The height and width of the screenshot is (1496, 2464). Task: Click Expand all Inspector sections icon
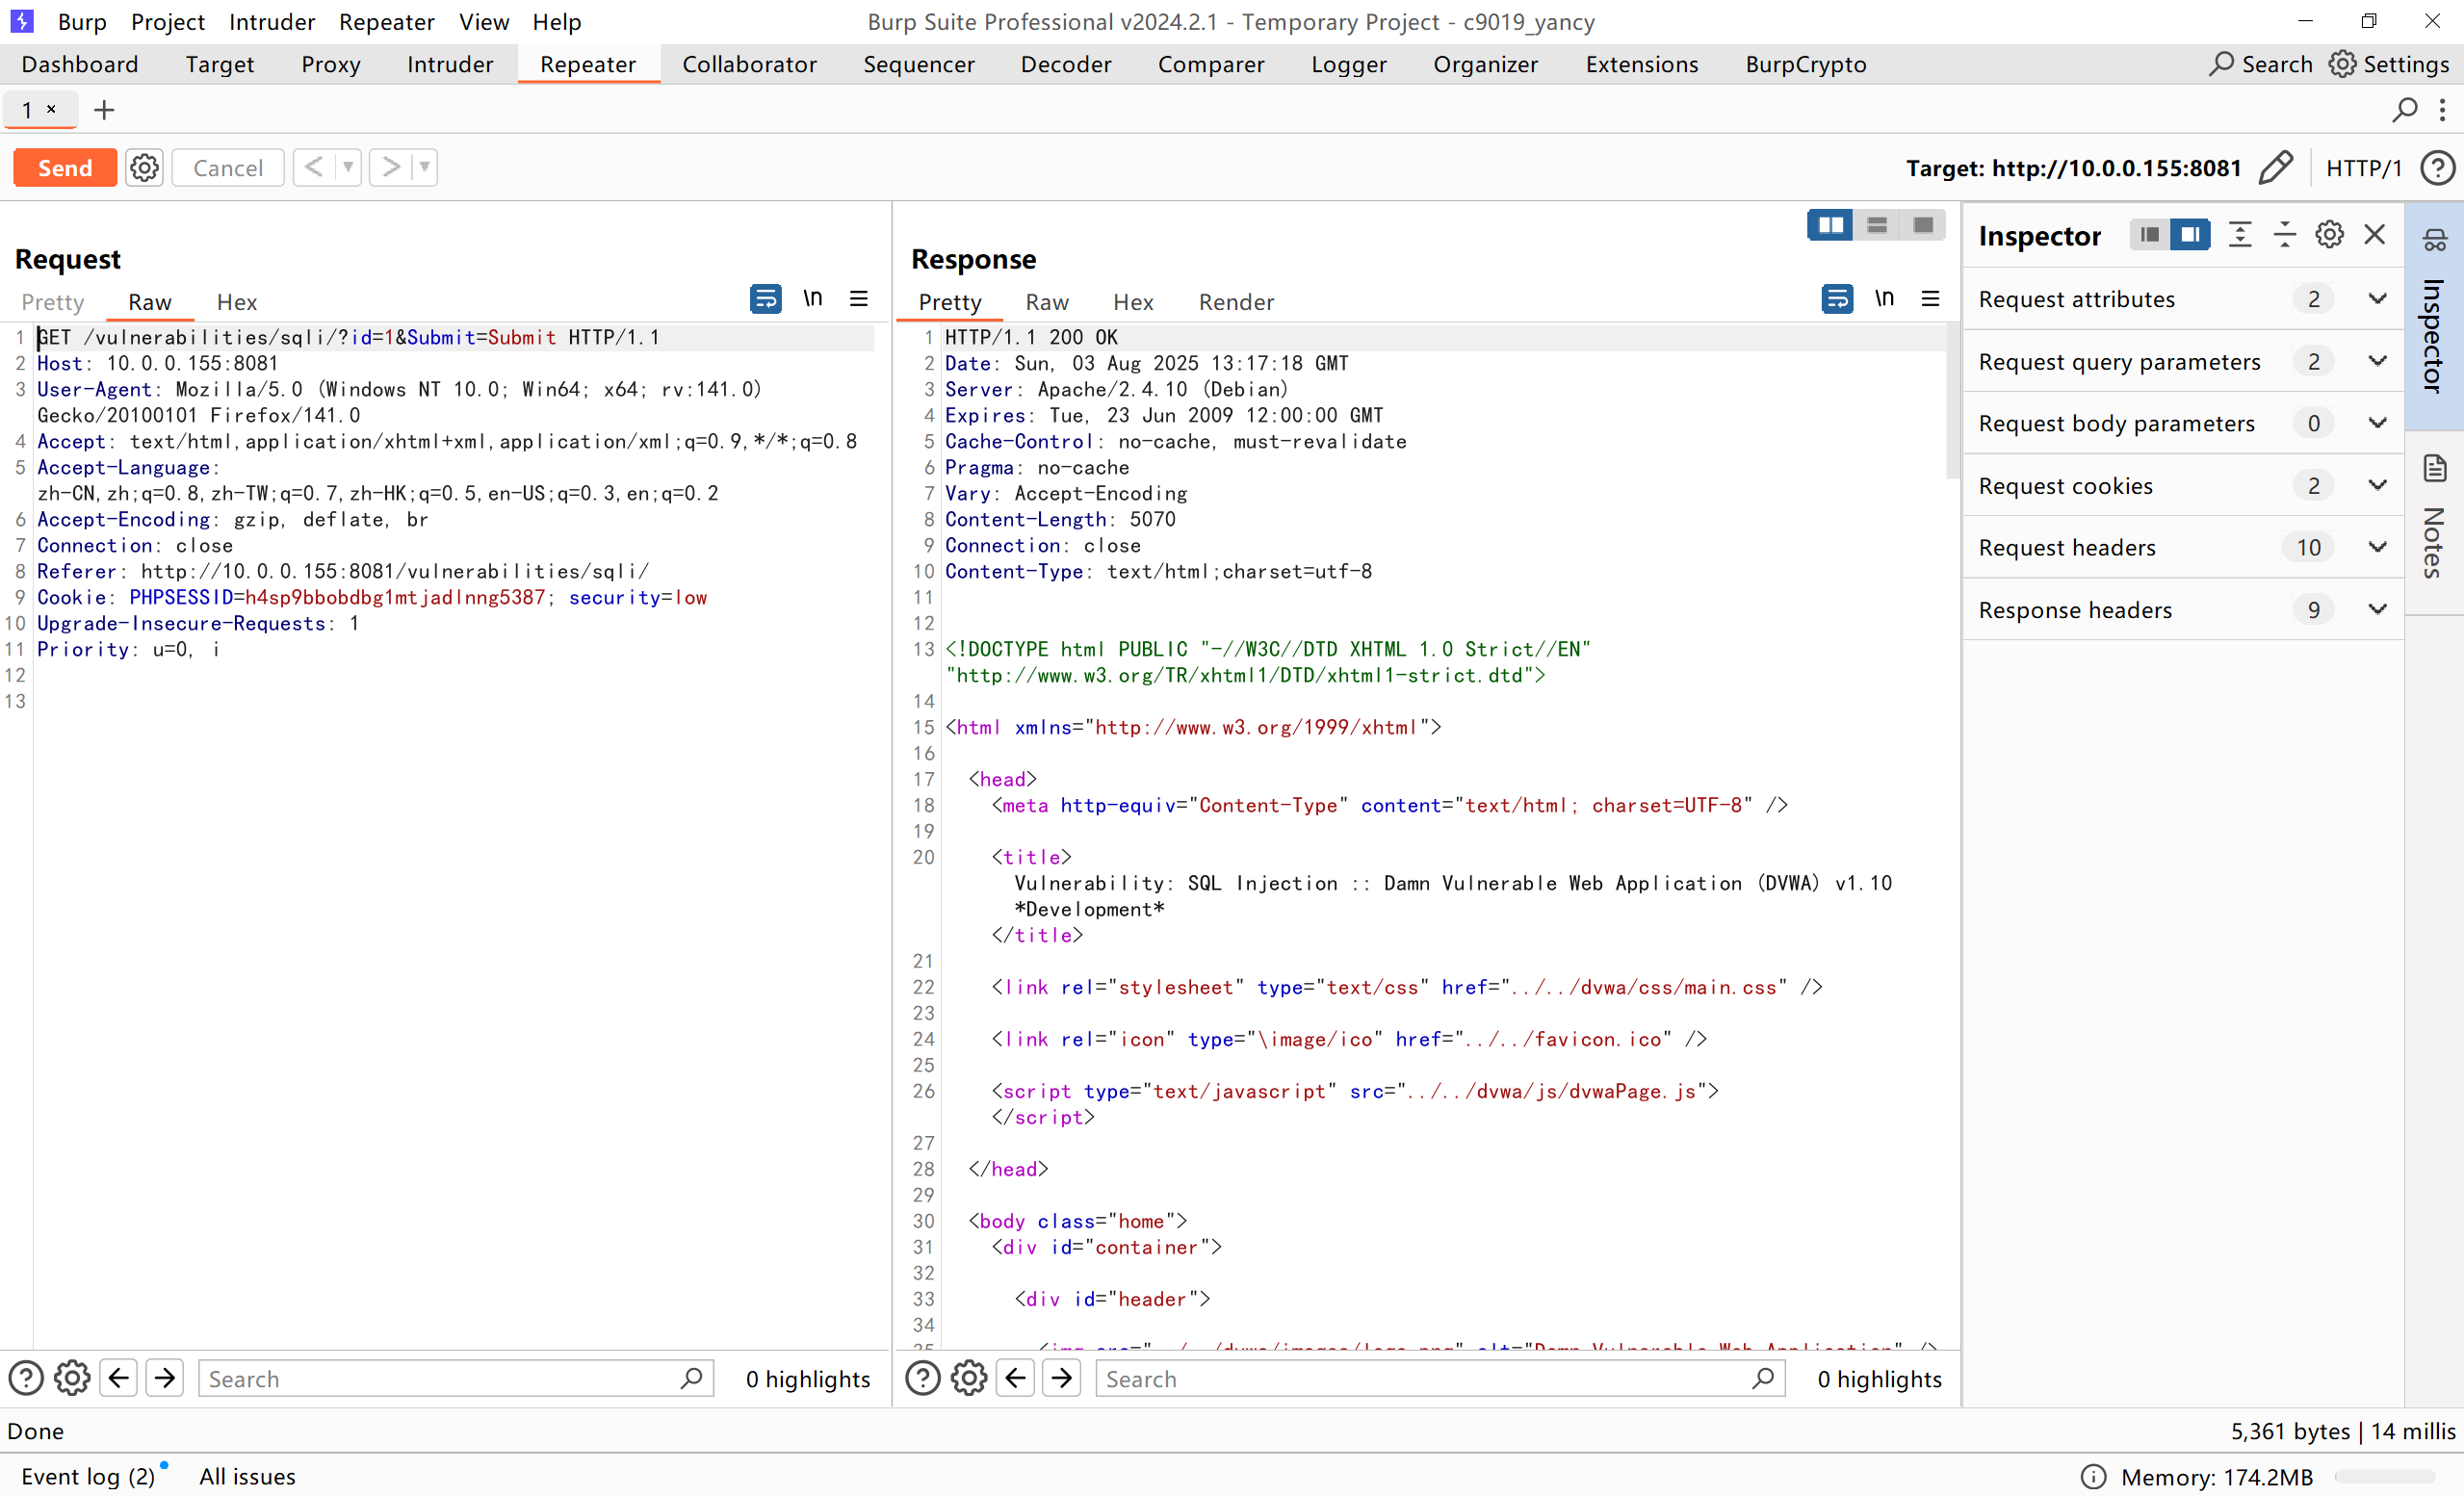click(x=2240, y=235)
